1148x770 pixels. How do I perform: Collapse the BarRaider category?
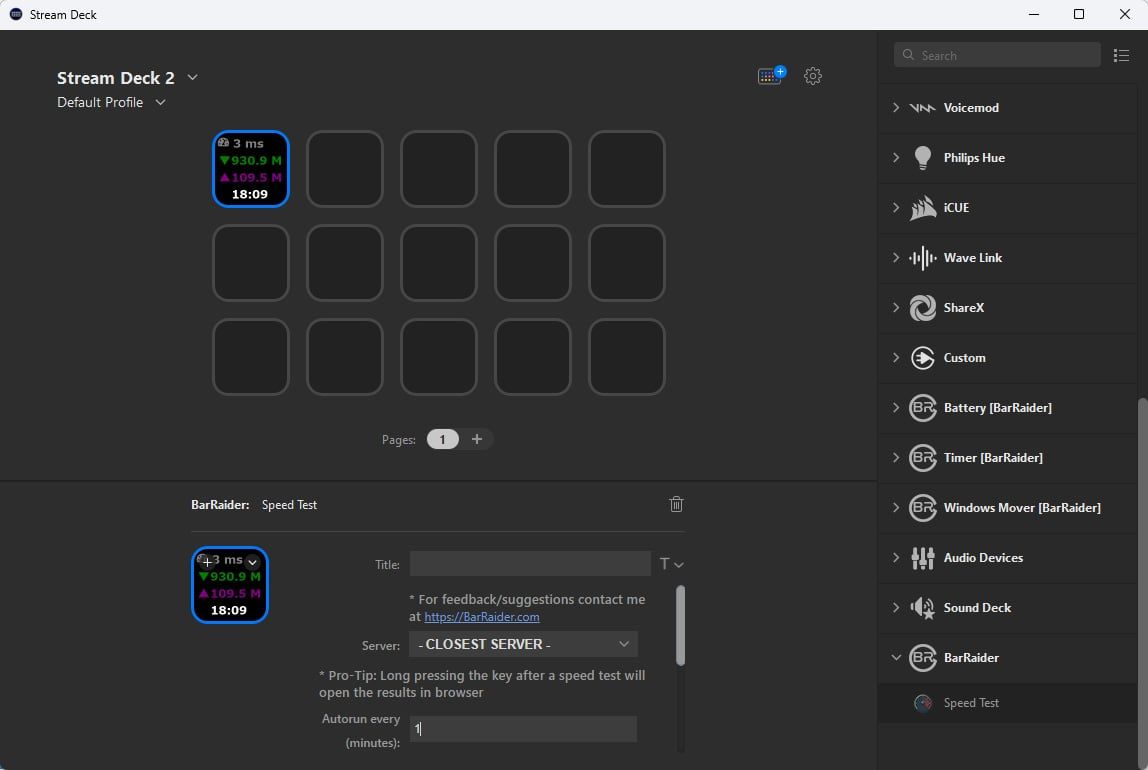pos(896,658)
